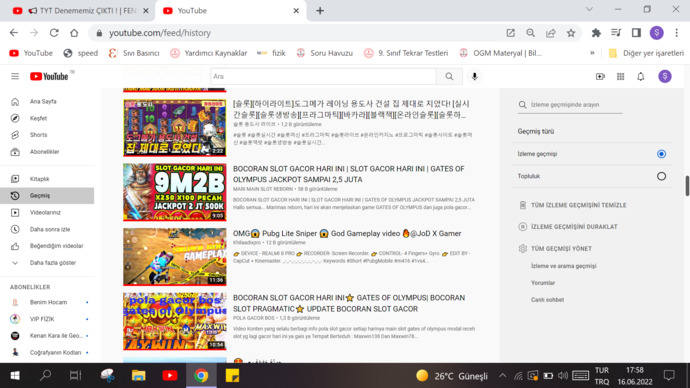
Task: Open the YouTube hamburger guide menu
Action: tap(15, 77)
